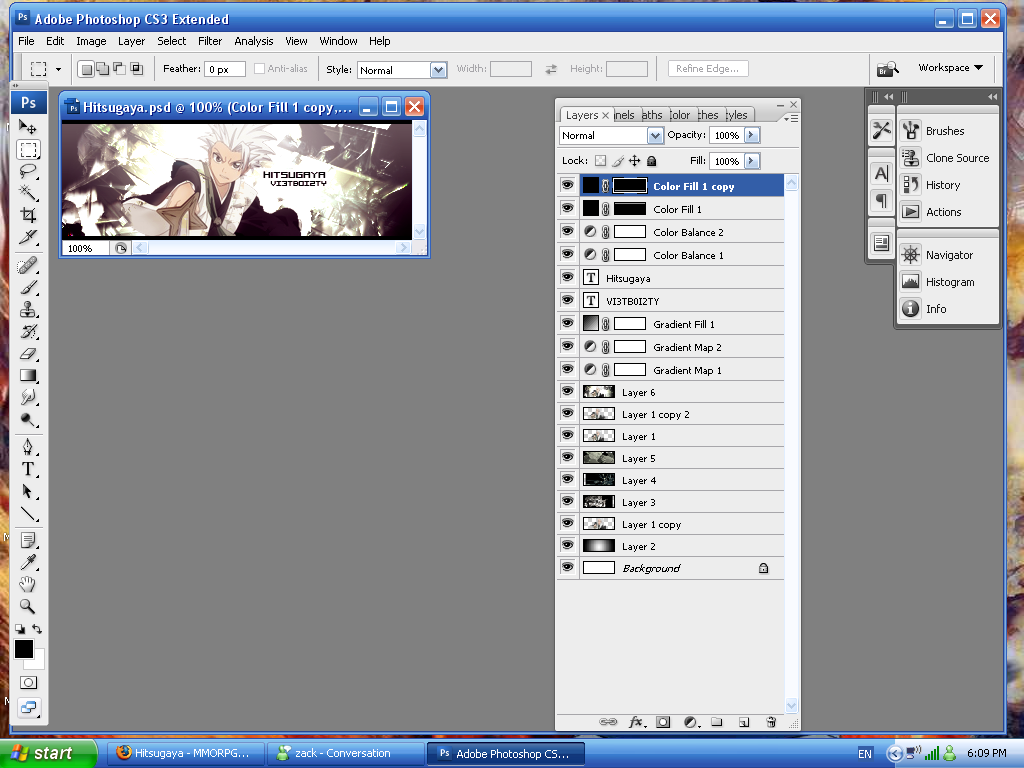This screenshot has height=768, width=1024.
Task: Open the Window menu
Action: (x=338, y=41)
